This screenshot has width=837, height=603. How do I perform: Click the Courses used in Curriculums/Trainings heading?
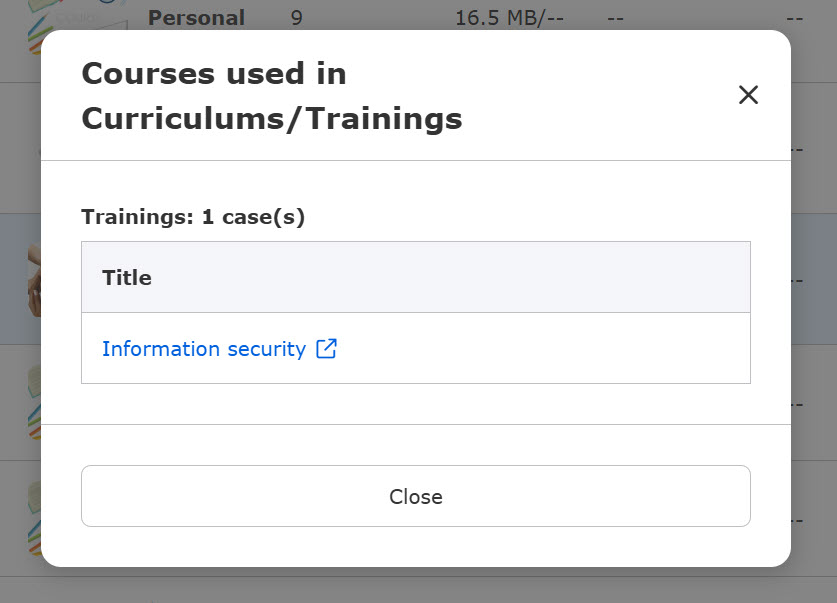click(272, 96)
